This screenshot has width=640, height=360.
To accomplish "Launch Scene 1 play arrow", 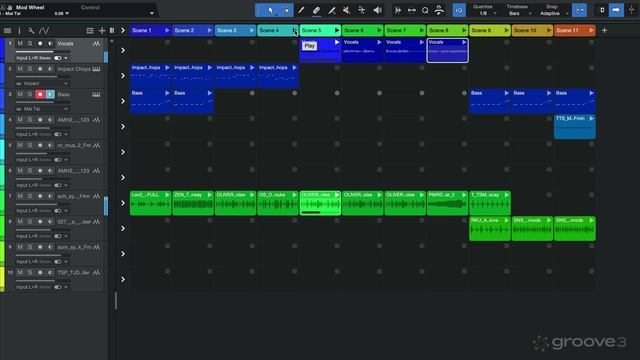I will (x=167, y=30).
